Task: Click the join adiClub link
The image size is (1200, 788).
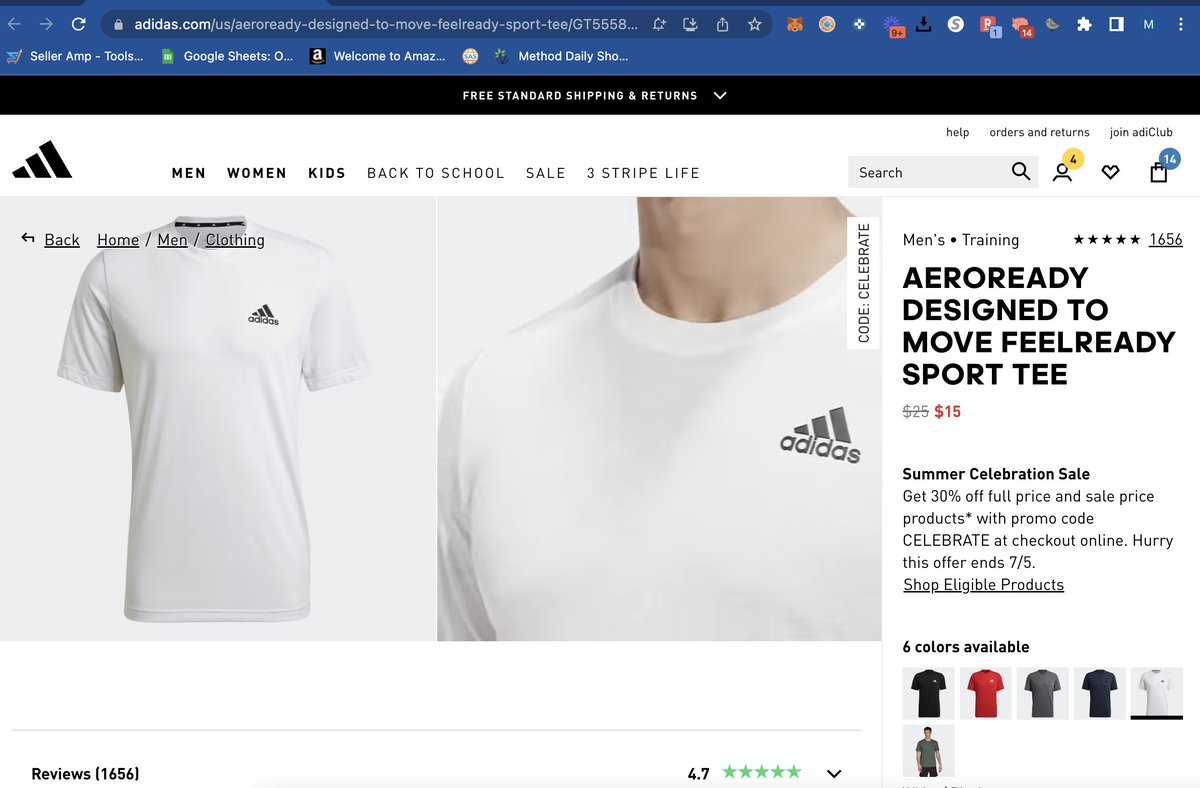Action: tap(1141, 132)
